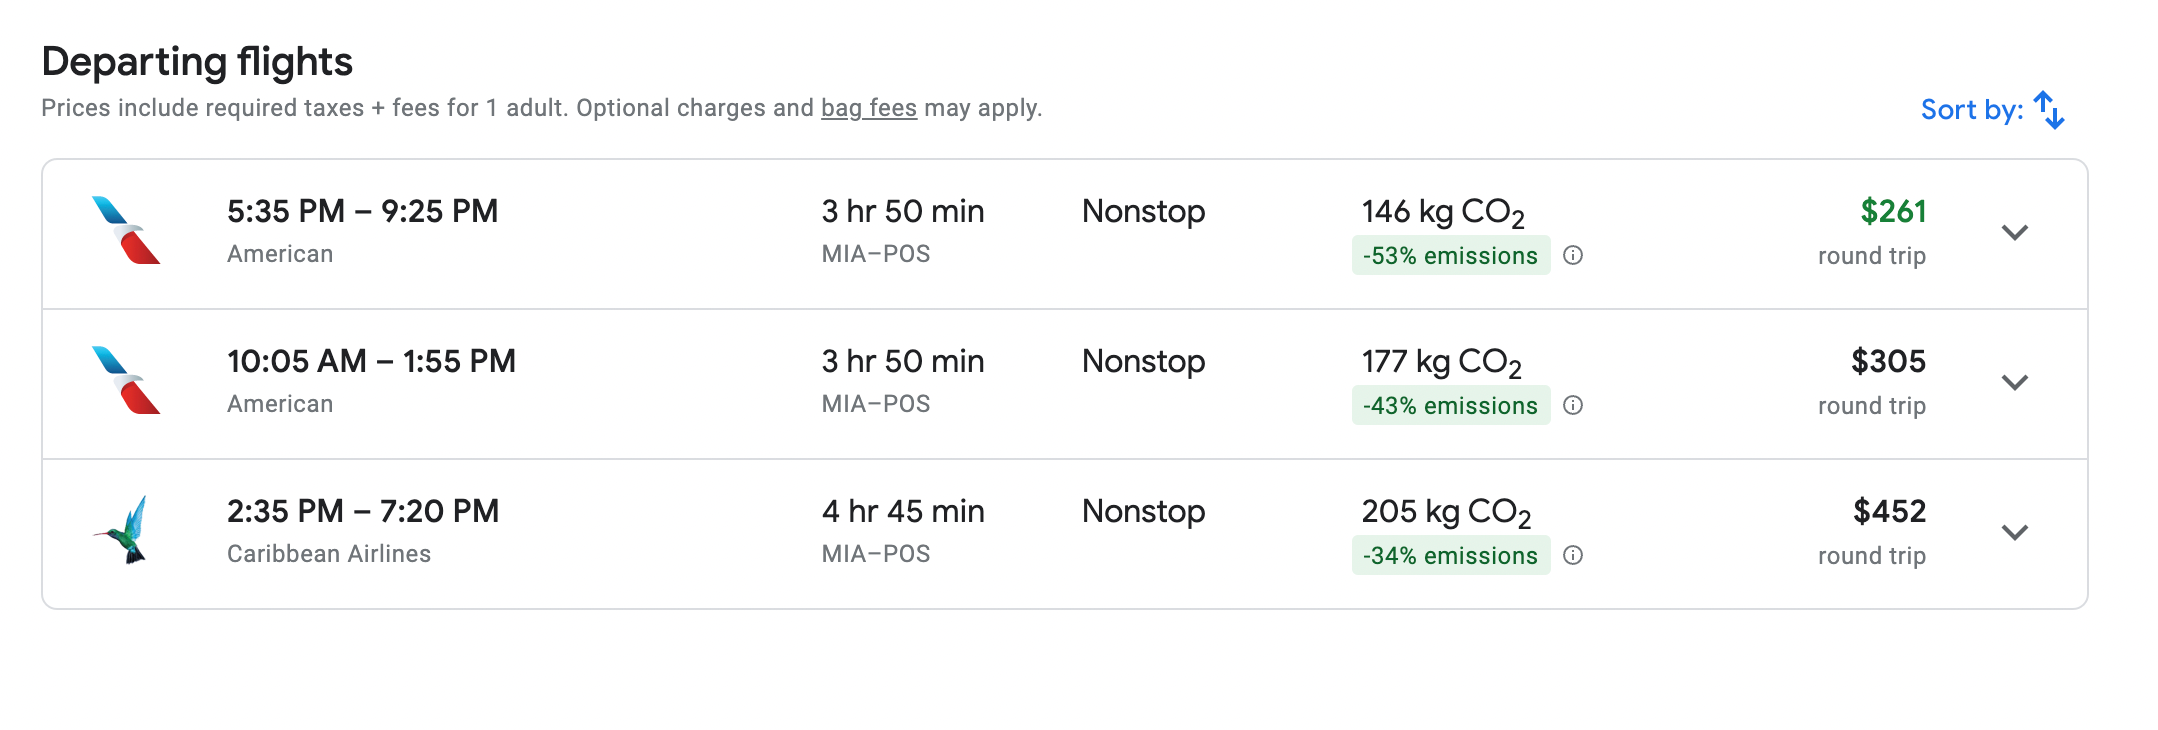2158x730 pixels.
Task: Expand the $452 Caribbean Airlines flight
Action: (x=2014, y=533)
